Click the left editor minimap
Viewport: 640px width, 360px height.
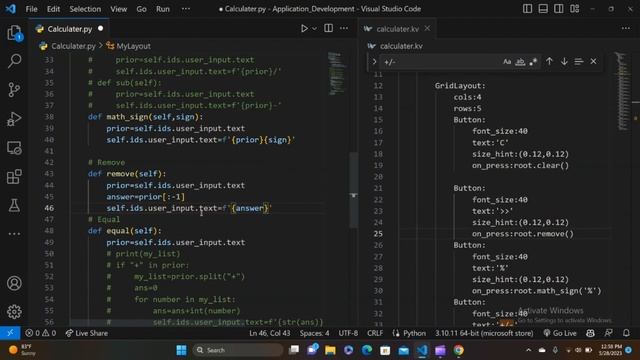pos(337,73)
